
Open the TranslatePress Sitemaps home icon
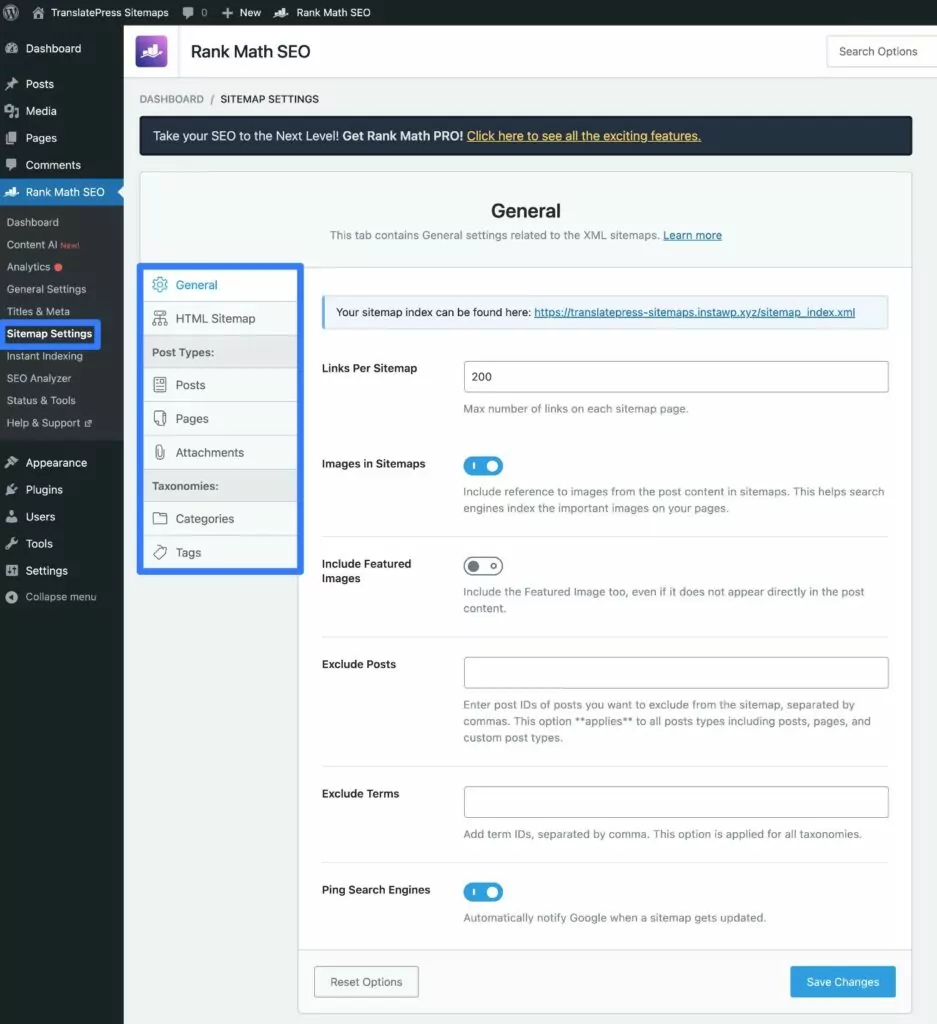[x=38, y=12]
